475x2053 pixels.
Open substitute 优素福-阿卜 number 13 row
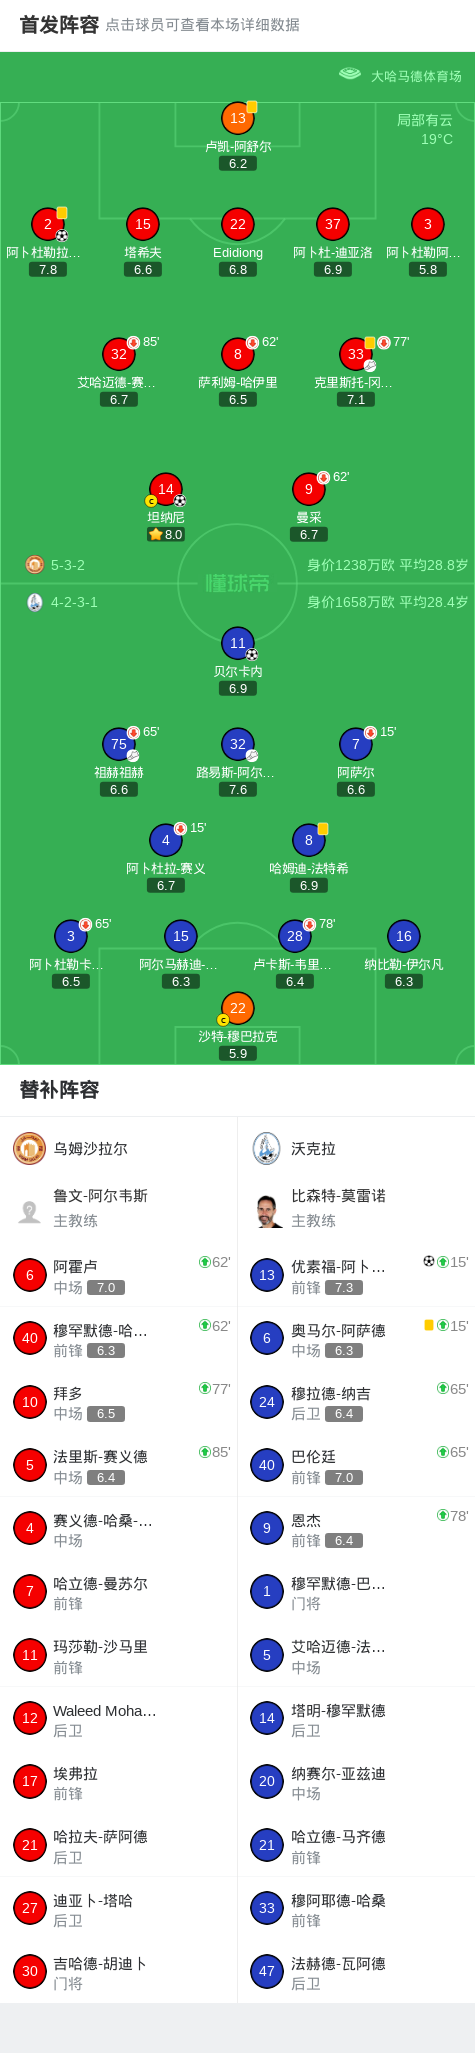356,1275
